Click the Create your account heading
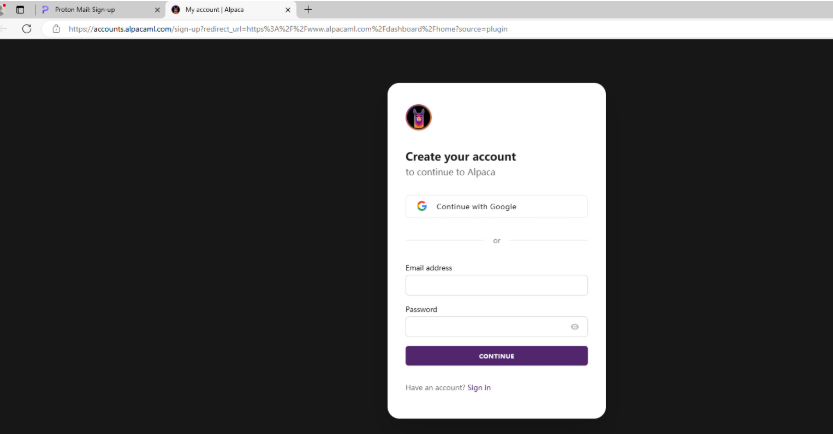This screenshot has width=833, height=434. pos(460,157)
